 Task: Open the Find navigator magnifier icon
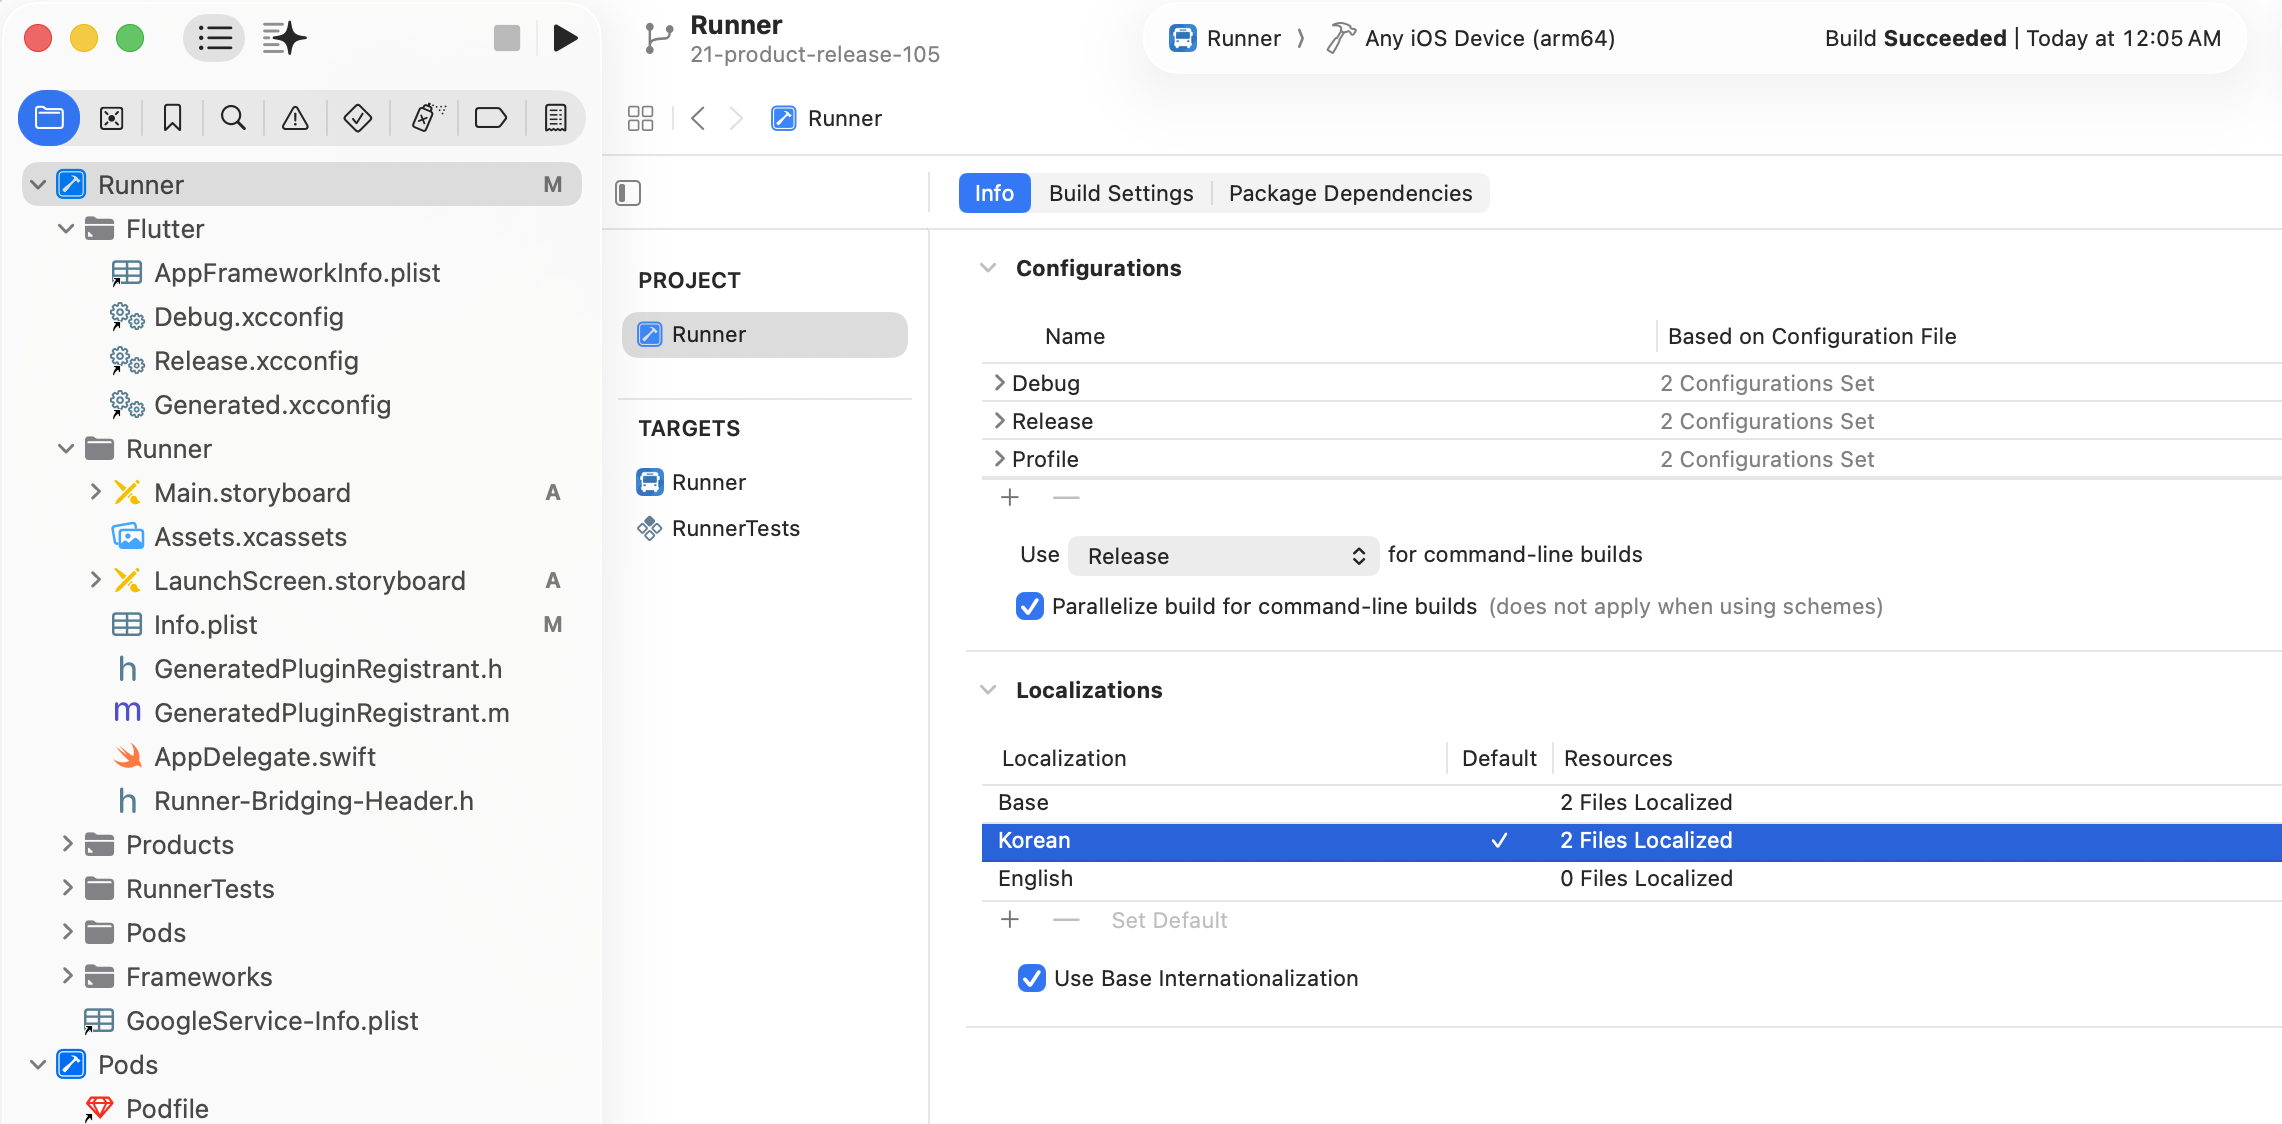[x=233, y=118]
